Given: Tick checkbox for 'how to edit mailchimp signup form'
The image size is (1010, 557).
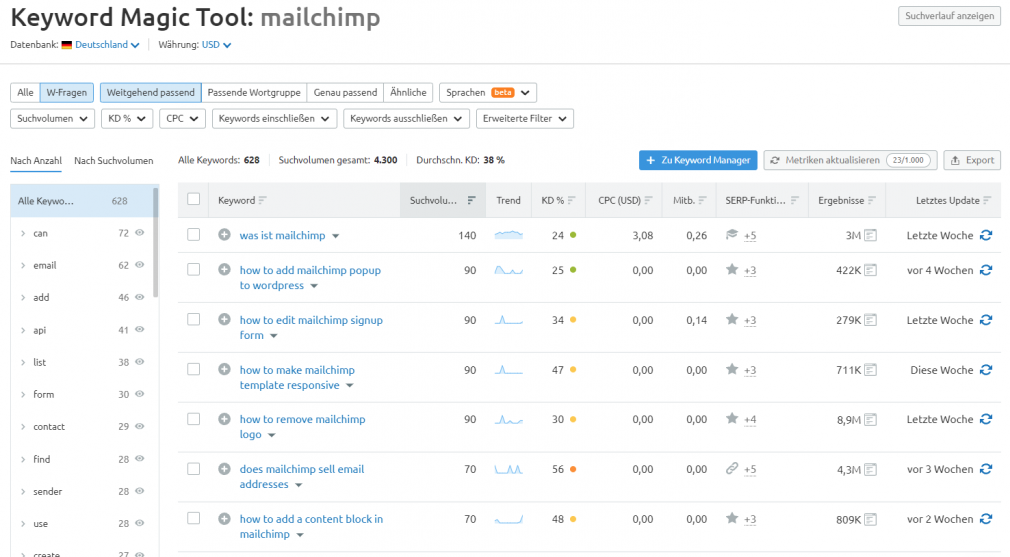Looking at the screenshot, I should point(193,319).
